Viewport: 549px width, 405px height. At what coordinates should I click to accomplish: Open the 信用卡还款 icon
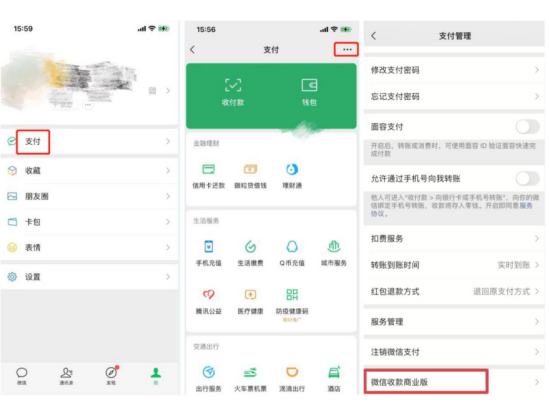(x=209, y=169)
